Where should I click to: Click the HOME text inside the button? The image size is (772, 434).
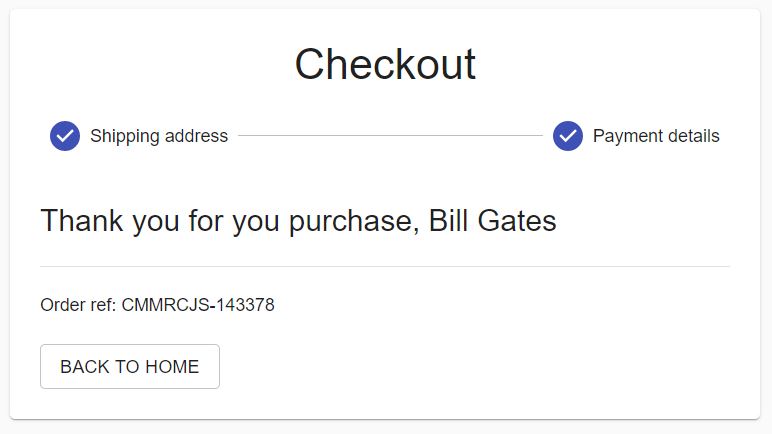click(172, 367)
